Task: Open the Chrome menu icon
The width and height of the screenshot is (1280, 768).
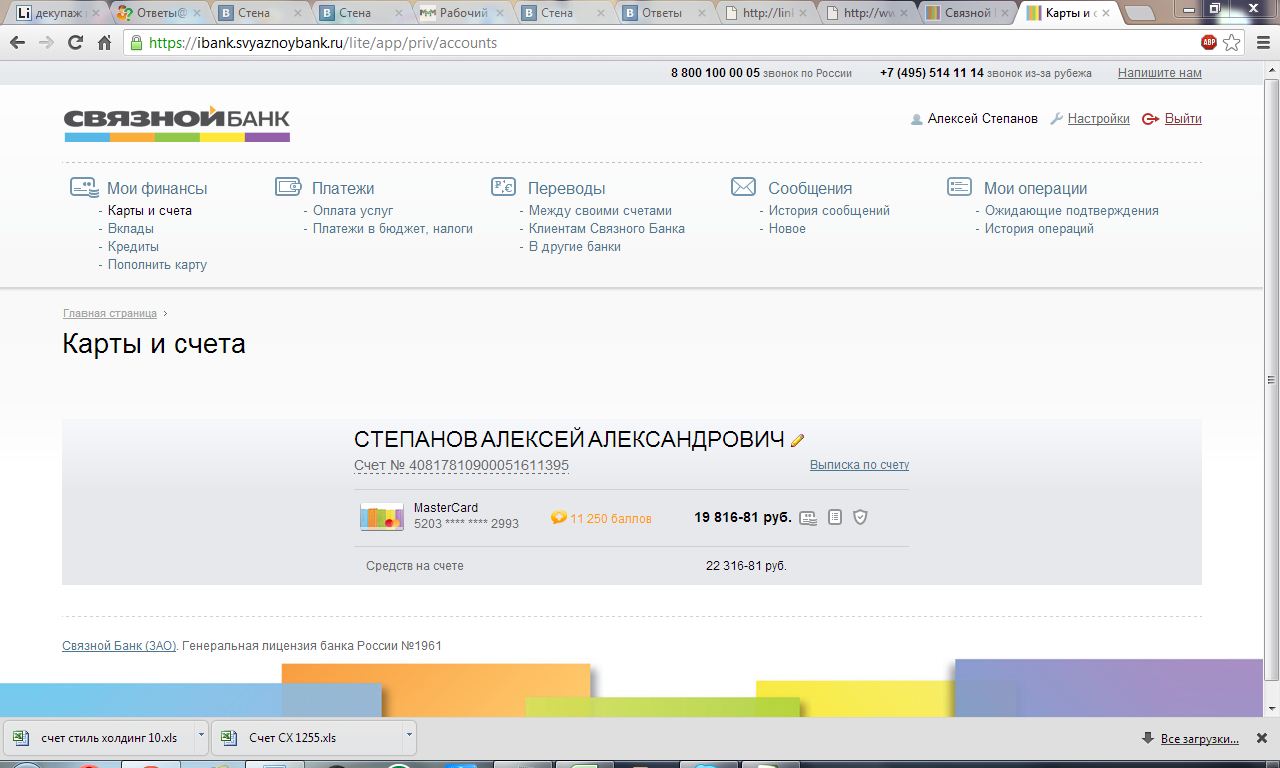Action: (1262, 43)
